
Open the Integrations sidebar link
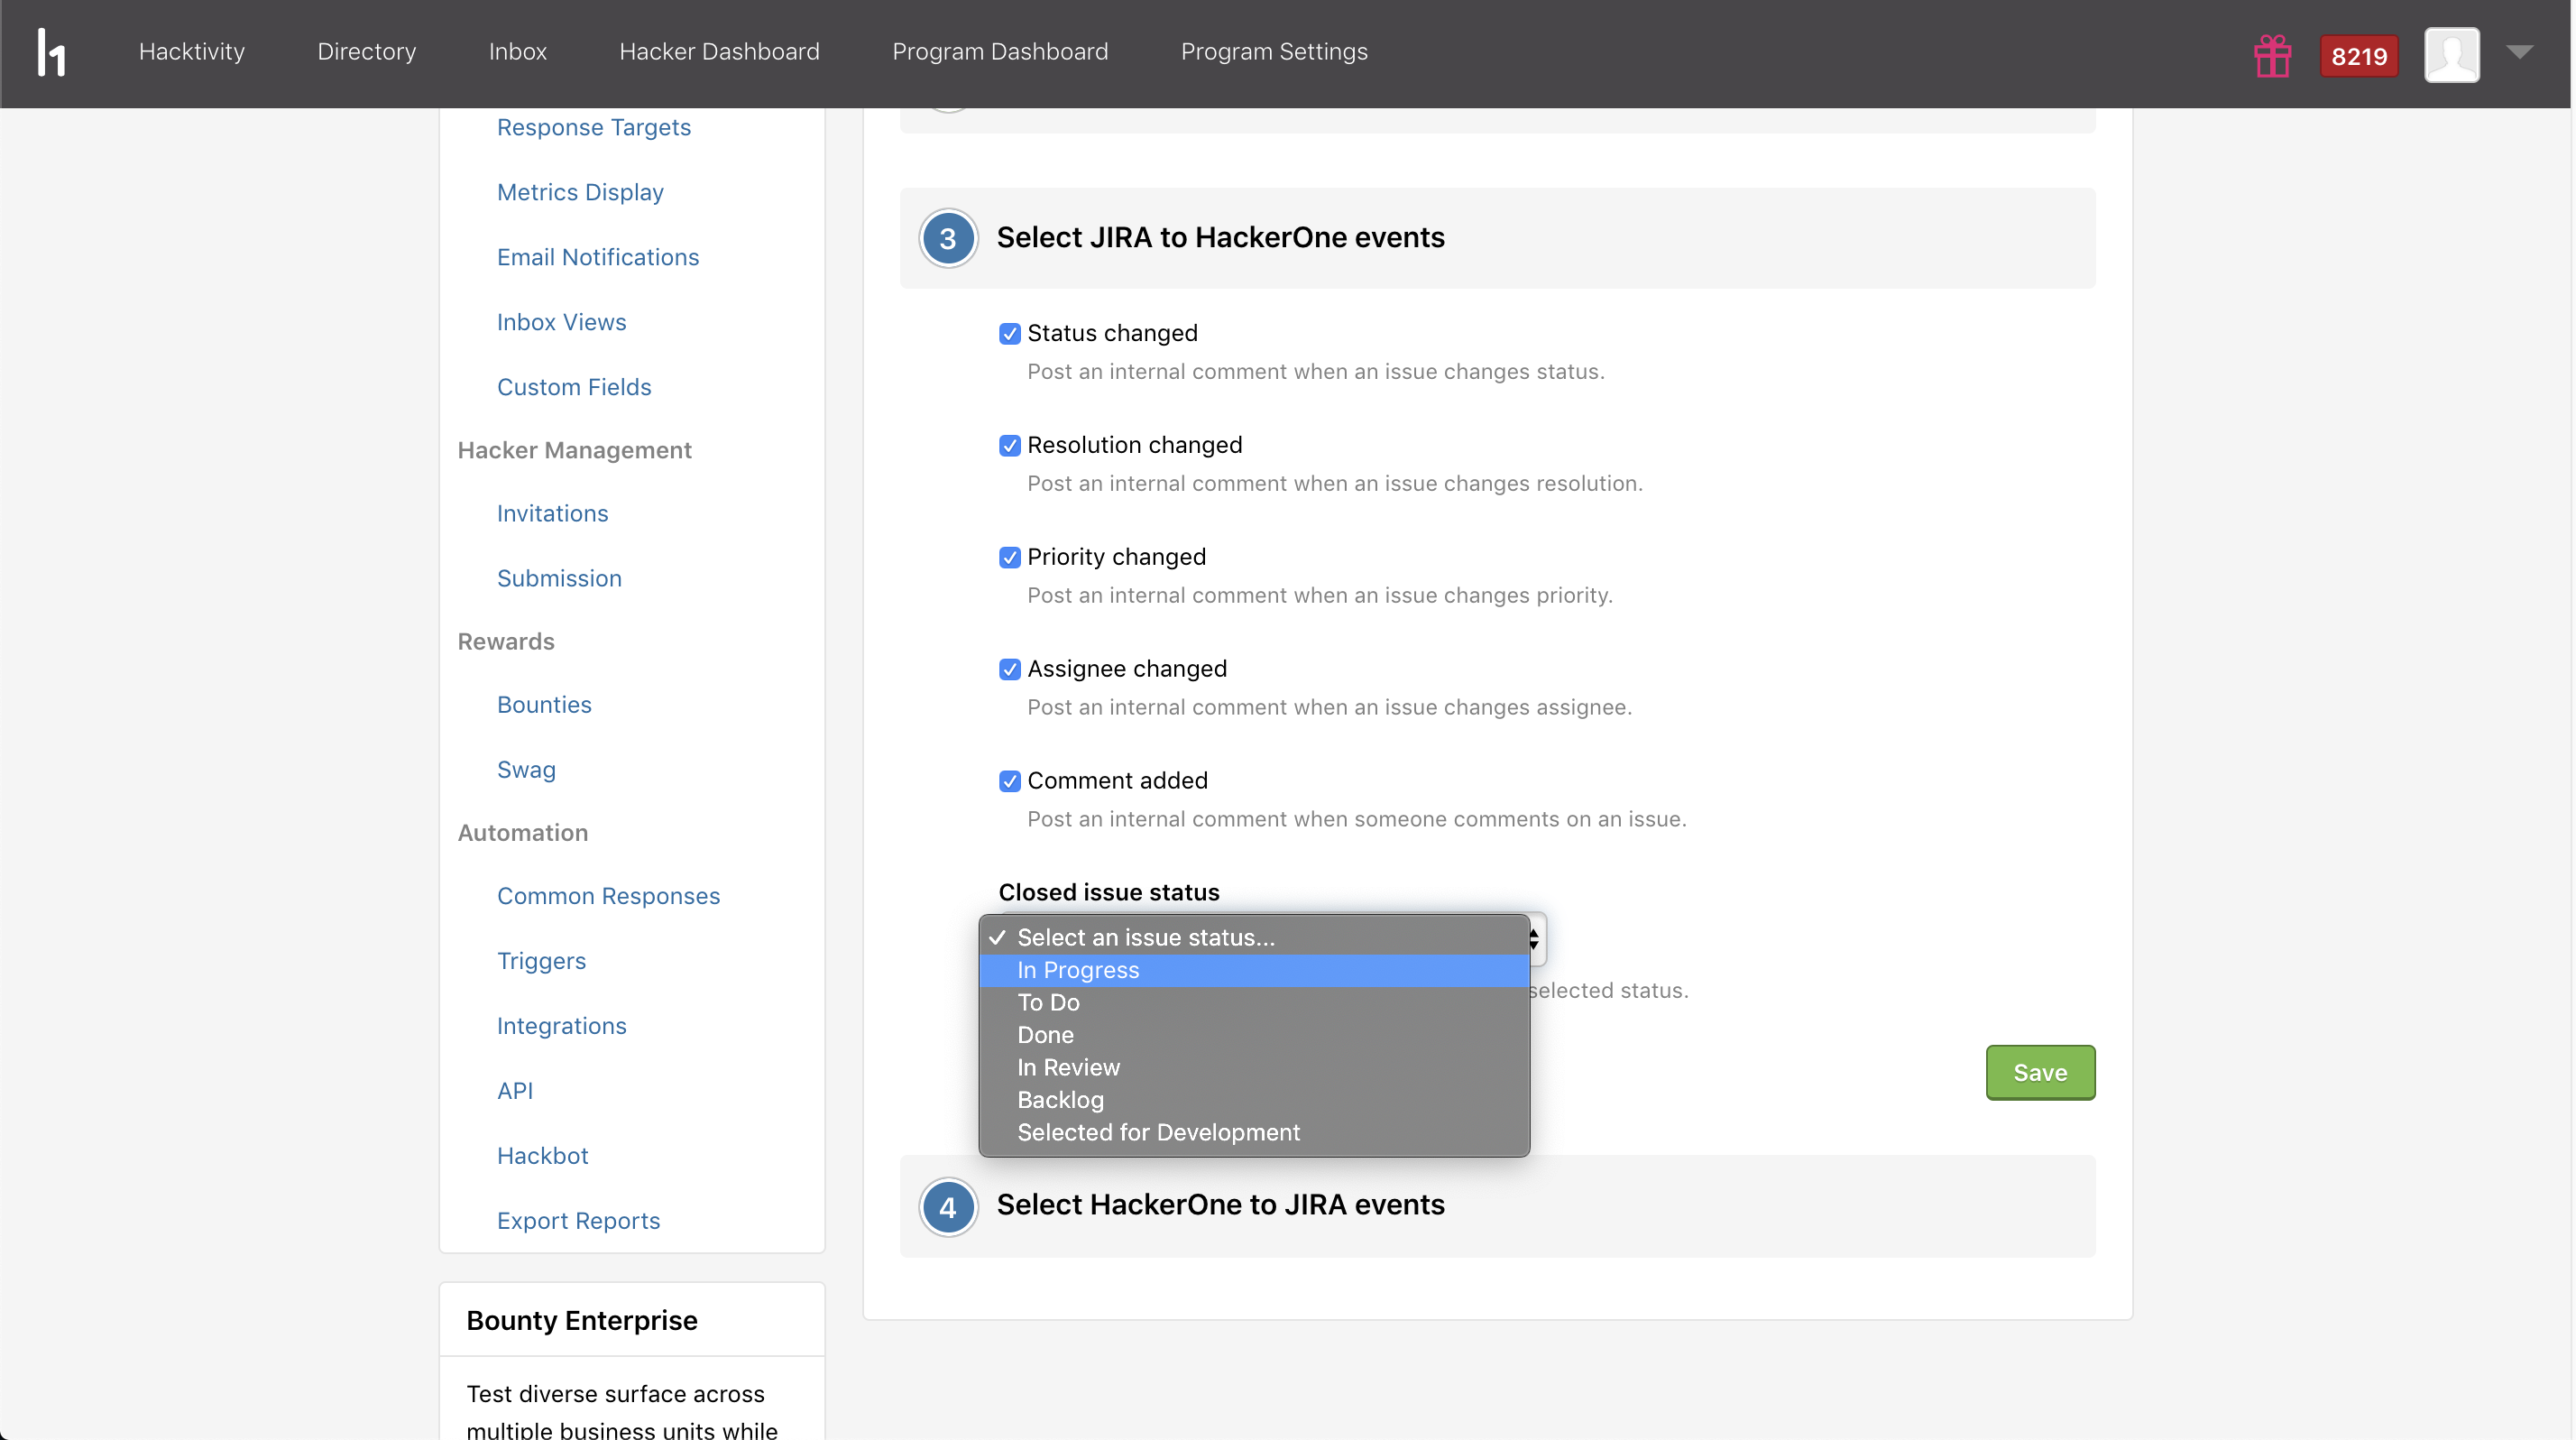(x=561, y=1026)
